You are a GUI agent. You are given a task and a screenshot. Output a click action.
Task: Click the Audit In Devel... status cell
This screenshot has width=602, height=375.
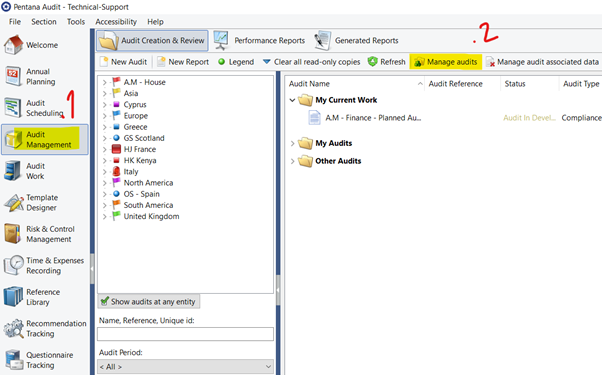[x=529, y=118]
